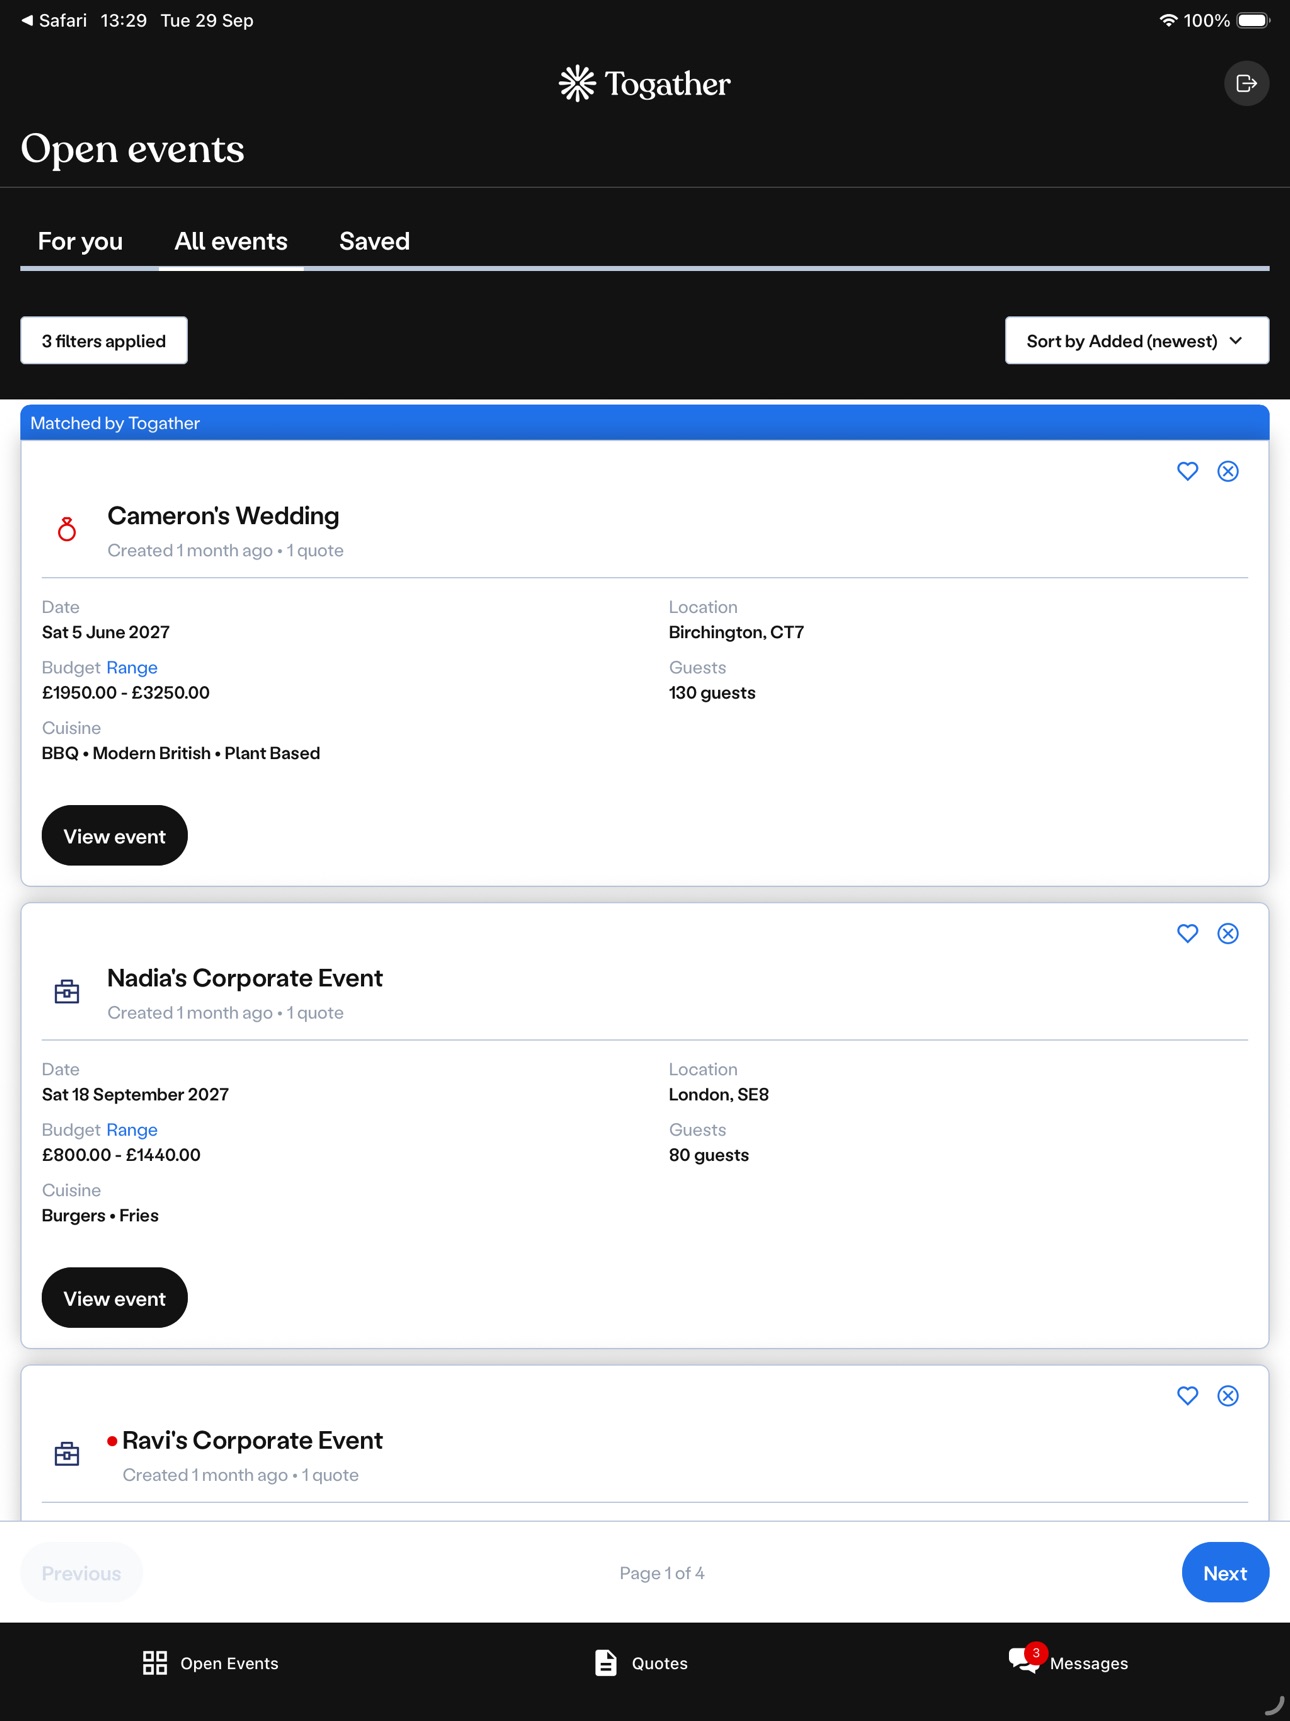Tap the logout icon in the header
Viewport: 1290px width, 1721px height.
pyautogui.click(x=1246, y=83)
